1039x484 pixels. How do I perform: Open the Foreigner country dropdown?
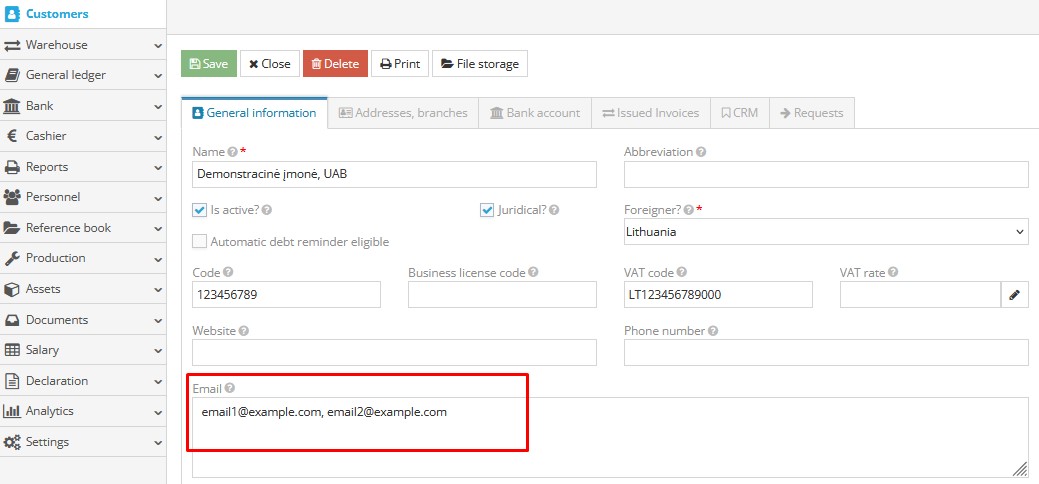(825, 231)
